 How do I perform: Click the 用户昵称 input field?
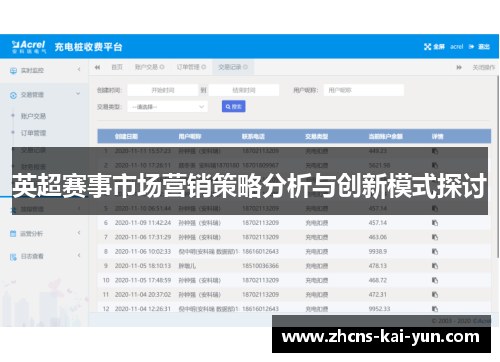(364, 90)
